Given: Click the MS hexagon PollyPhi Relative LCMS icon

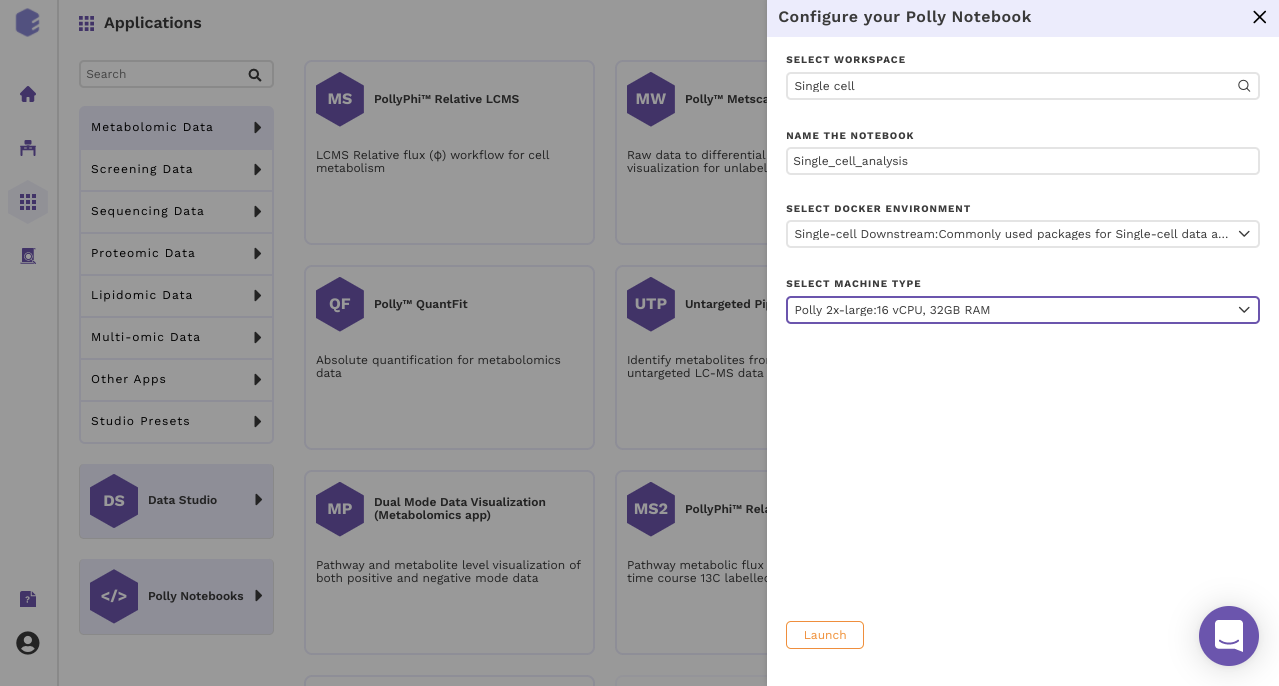Looking at the screenshot, I should [340, 99].
